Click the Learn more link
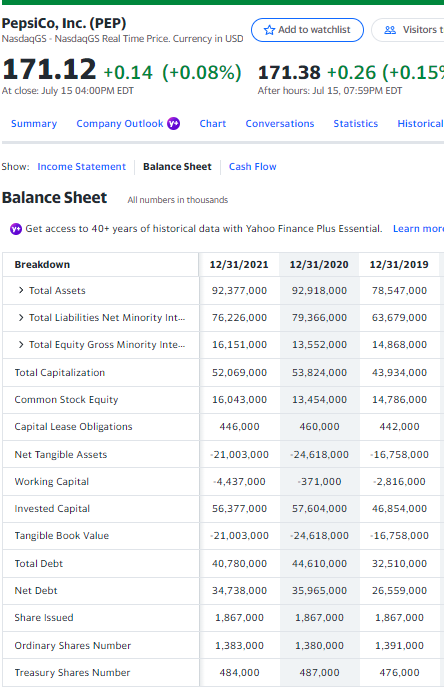This screenshot has width=444, height=696. point(418,229)
